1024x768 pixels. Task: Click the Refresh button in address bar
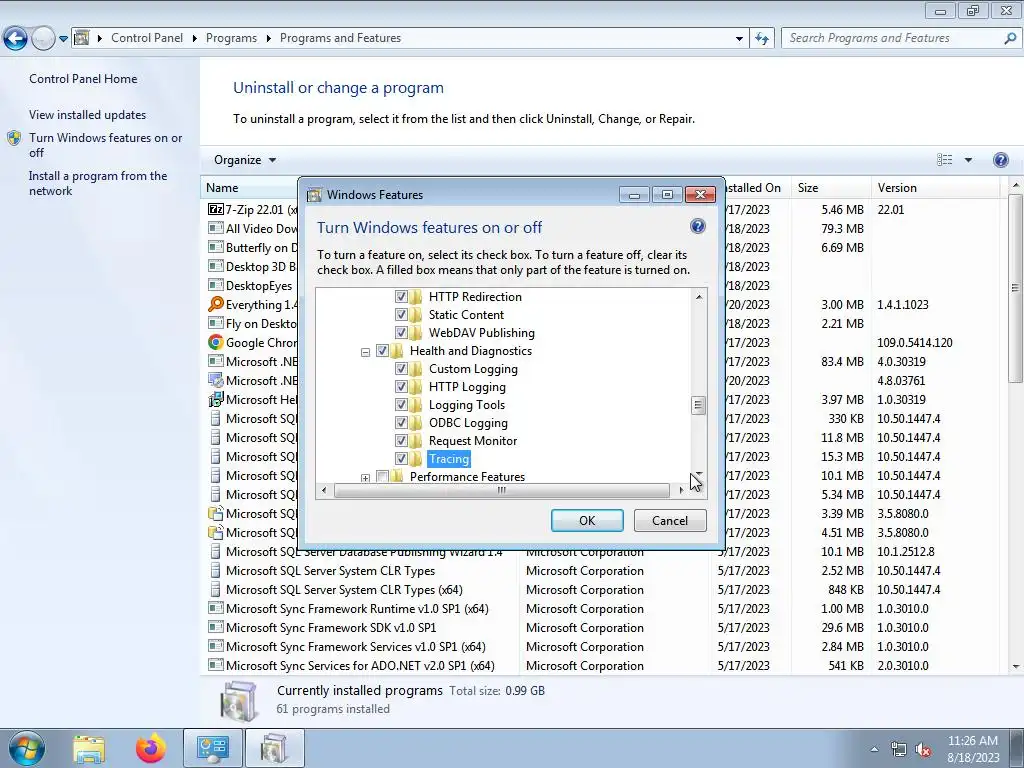[x=762, y=38]
